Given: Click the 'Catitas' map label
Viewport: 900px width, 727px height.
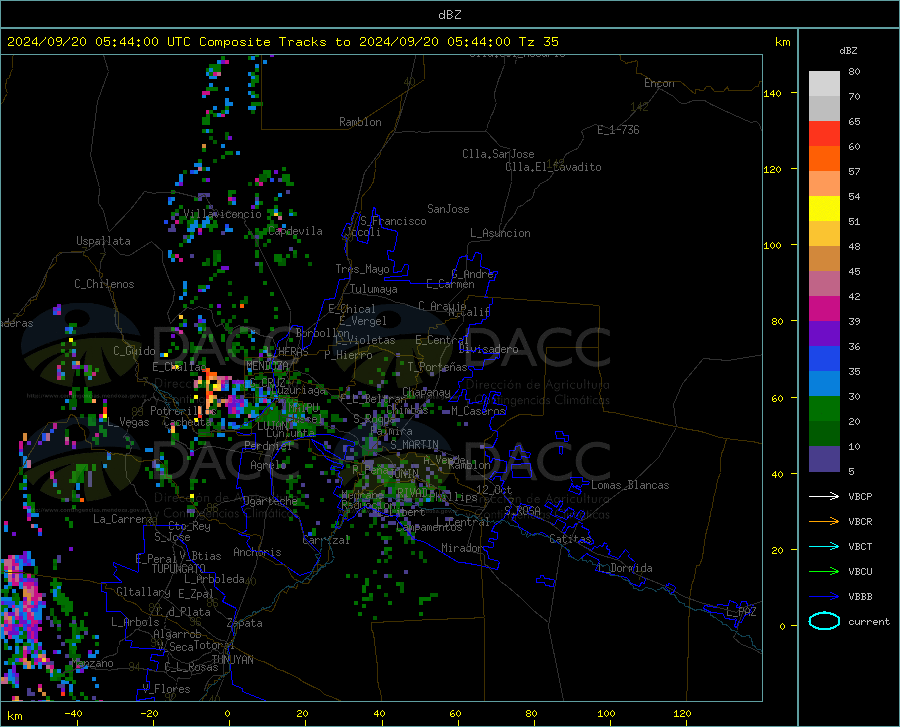Looking at the screenshot, I should pos(570,539).
